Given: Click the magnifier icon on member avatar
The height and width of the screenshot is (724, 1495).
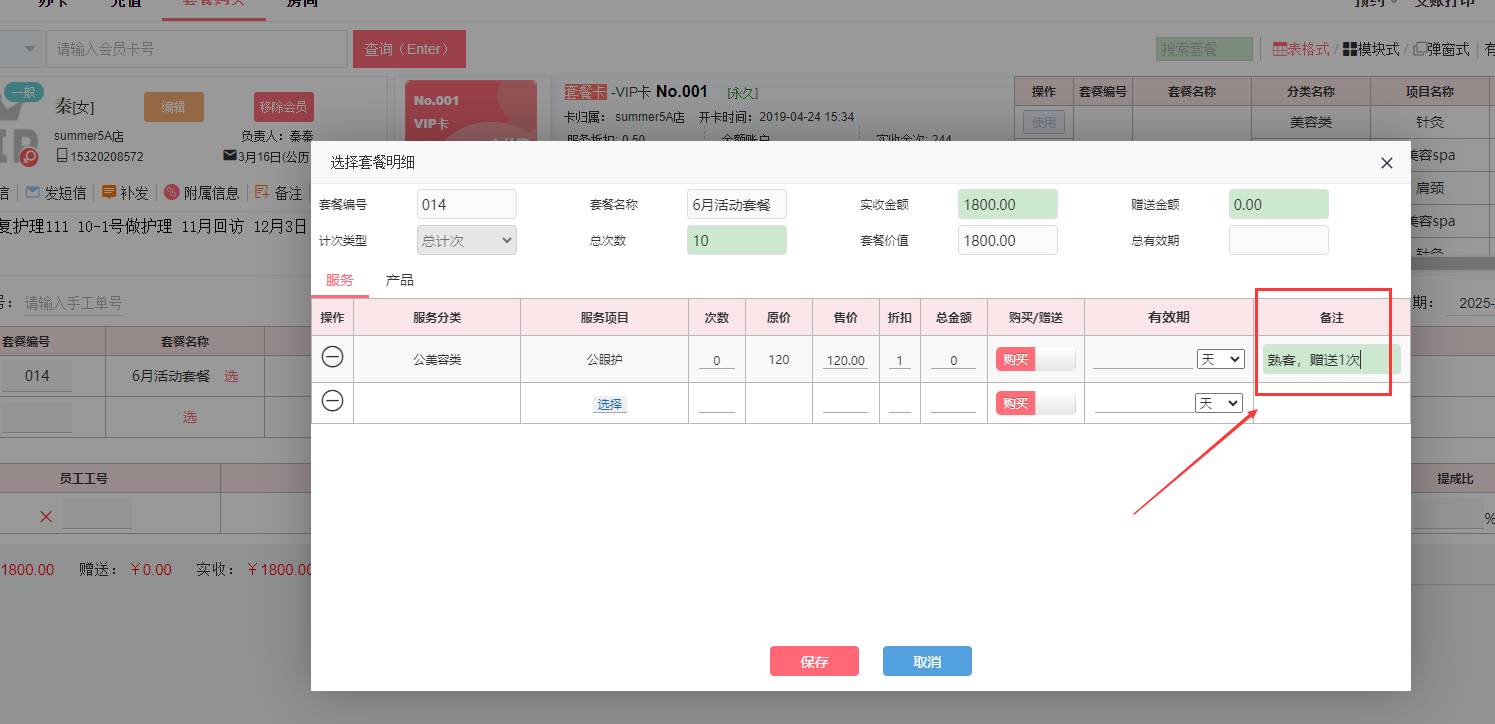Looking at the screenshot, I should coord(30,157).
